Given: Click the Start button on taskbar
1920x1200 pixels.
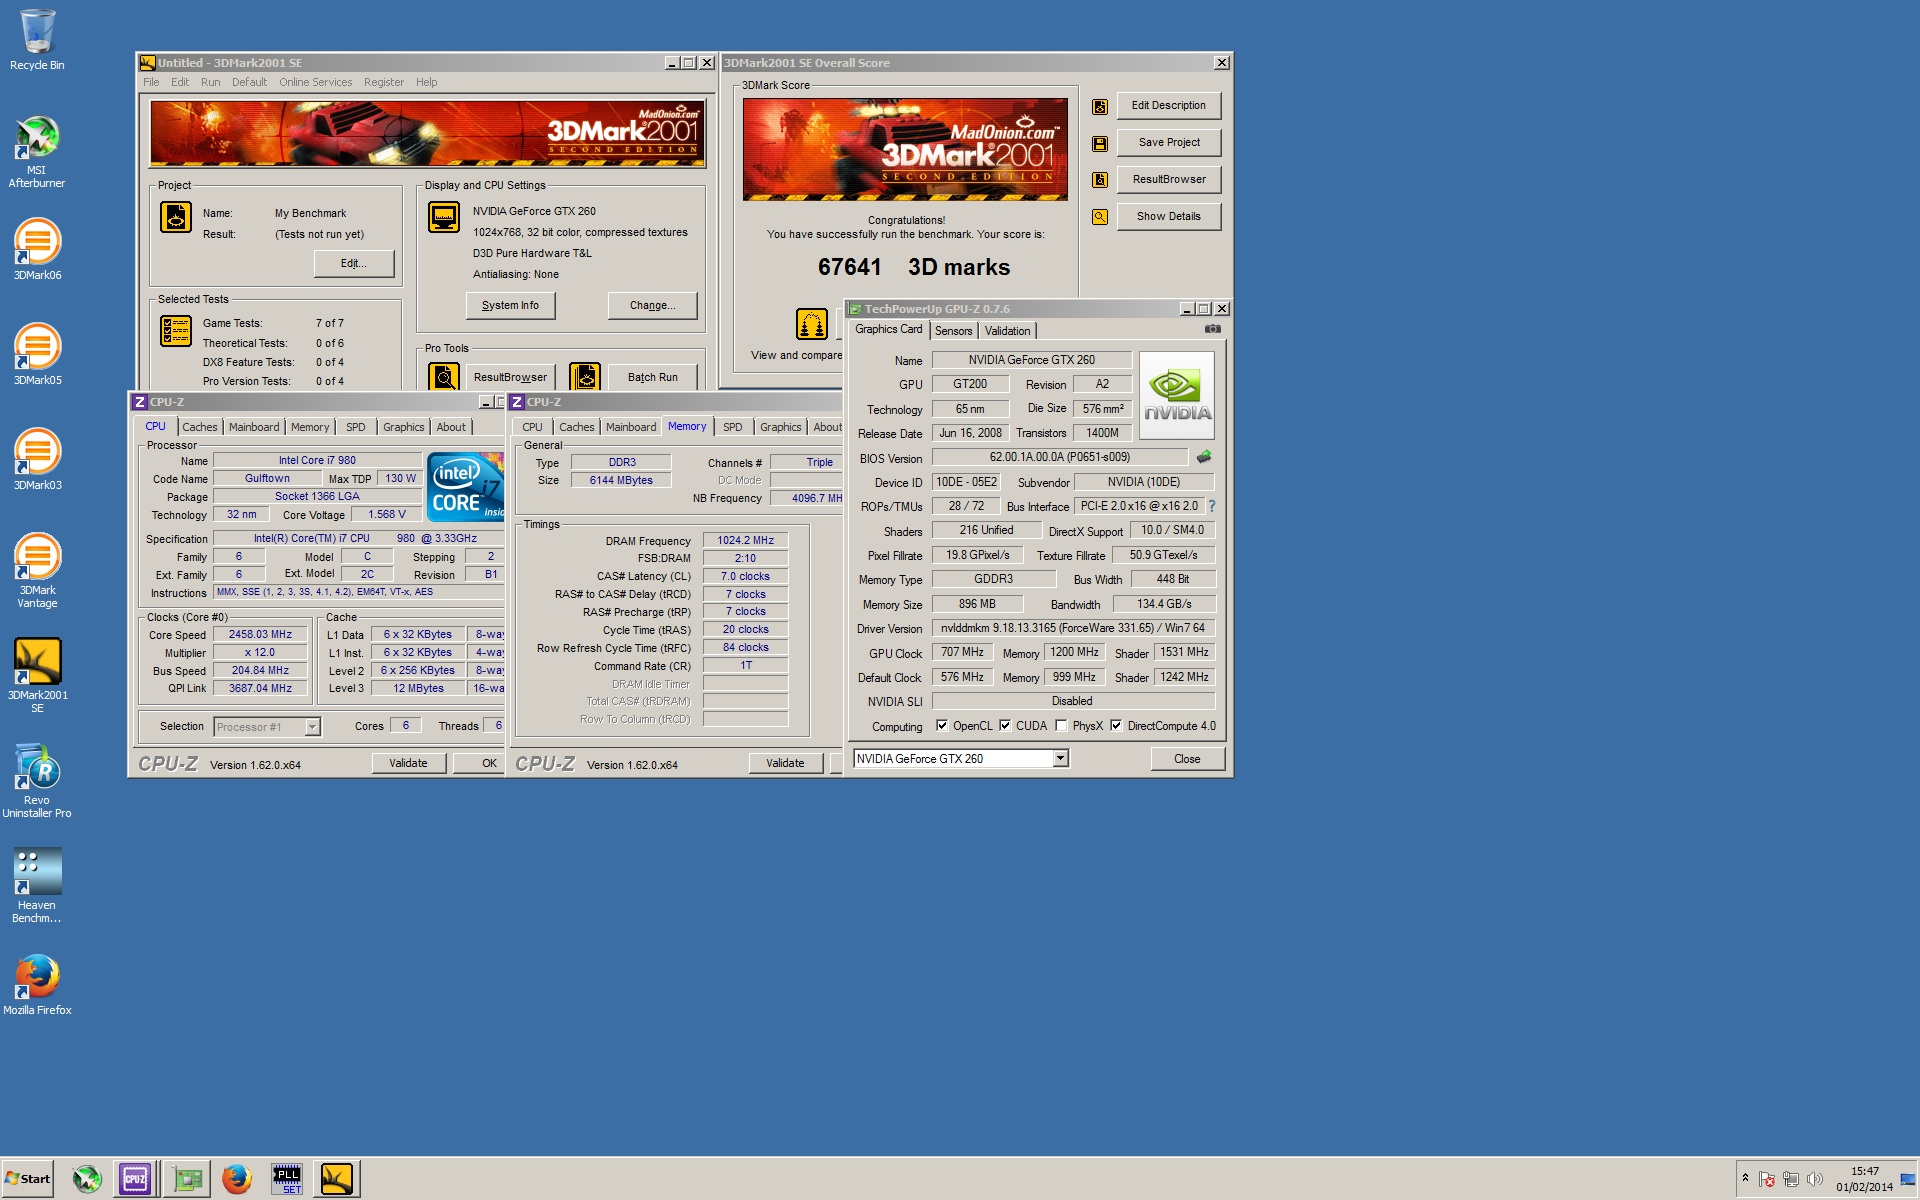Looking at the screenshot, I should coord(27,1179).
